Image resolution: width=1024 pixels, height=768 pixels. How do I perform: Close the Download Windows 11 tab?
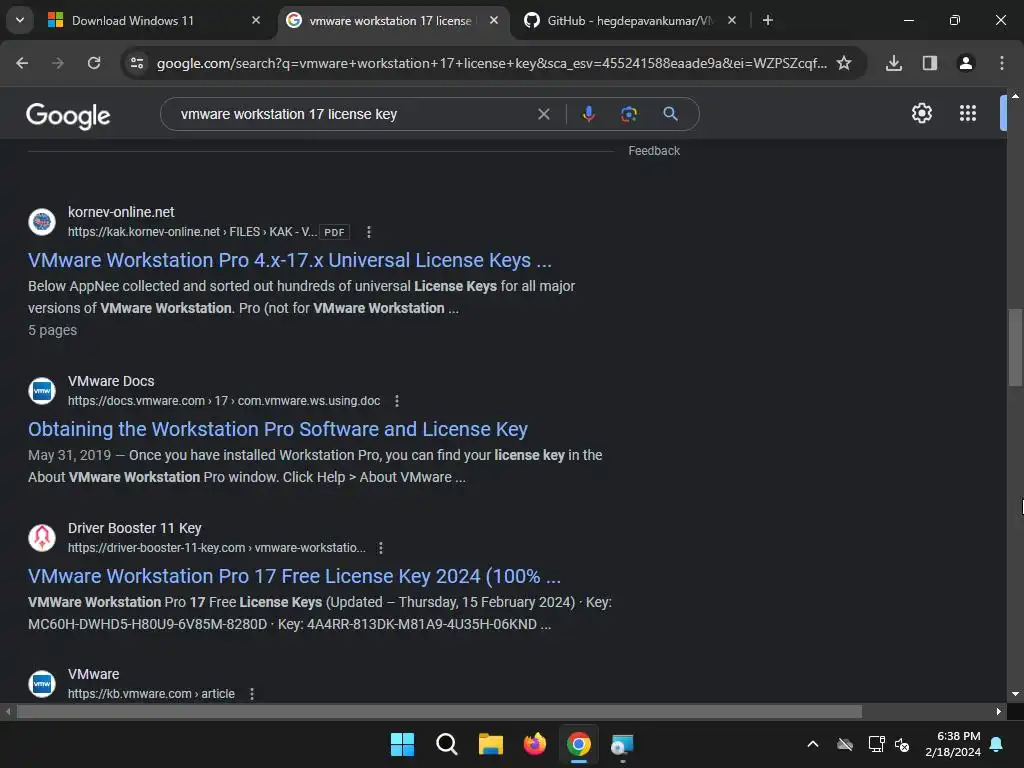coord(256,20)
